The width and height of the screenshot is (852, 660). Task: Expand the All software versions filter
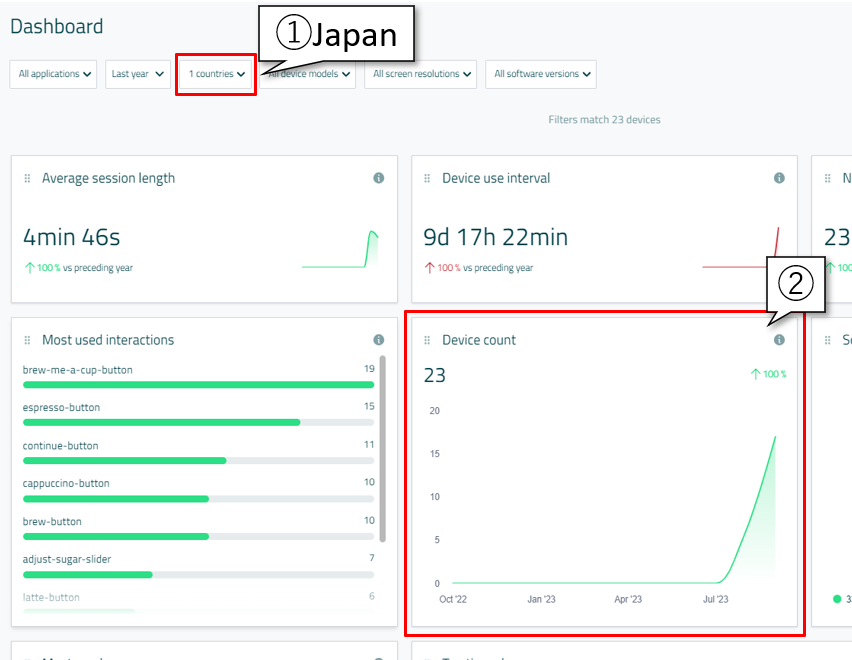(x=540, y=74)
